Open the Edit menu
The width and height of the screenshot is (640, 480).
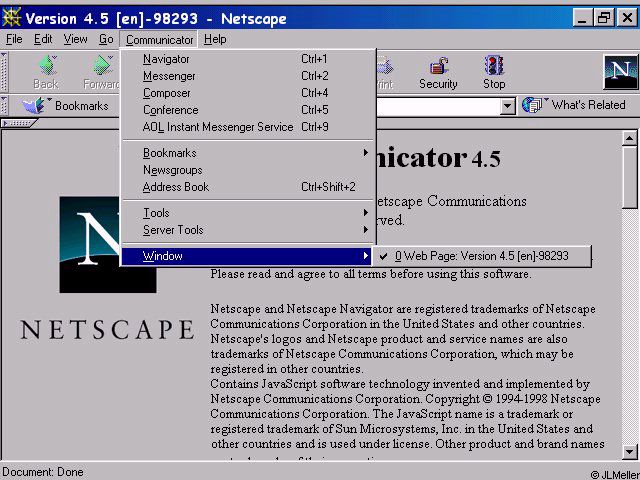[43, 39]
